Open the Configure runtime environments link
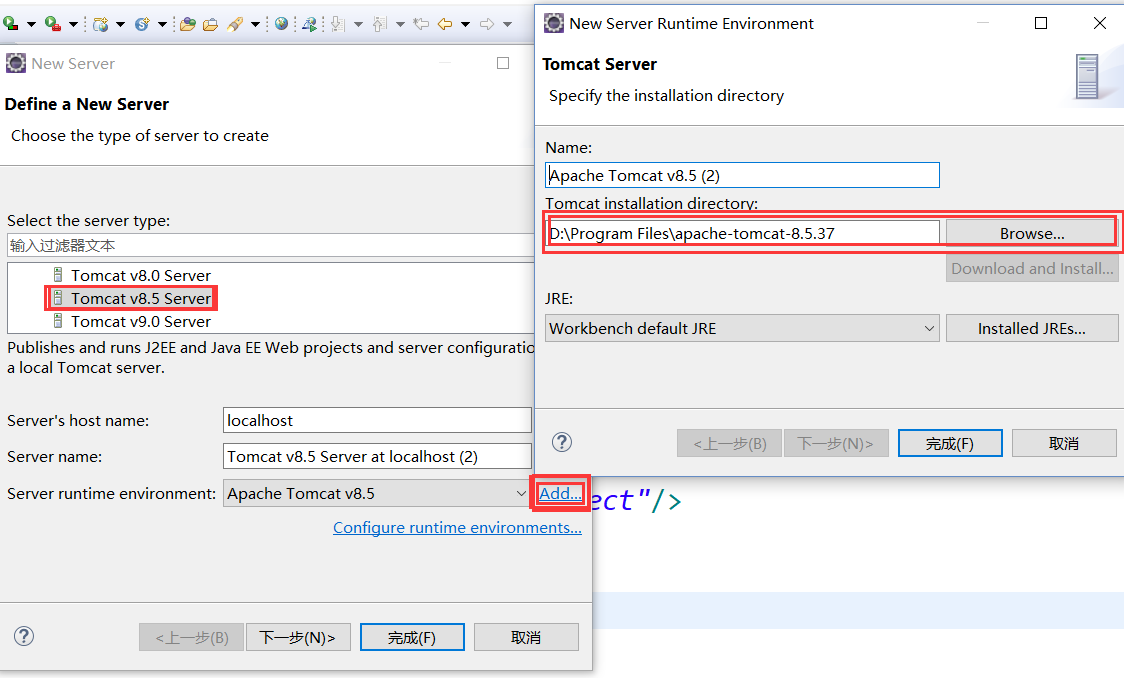1124x678 pixels. [457, 527]
